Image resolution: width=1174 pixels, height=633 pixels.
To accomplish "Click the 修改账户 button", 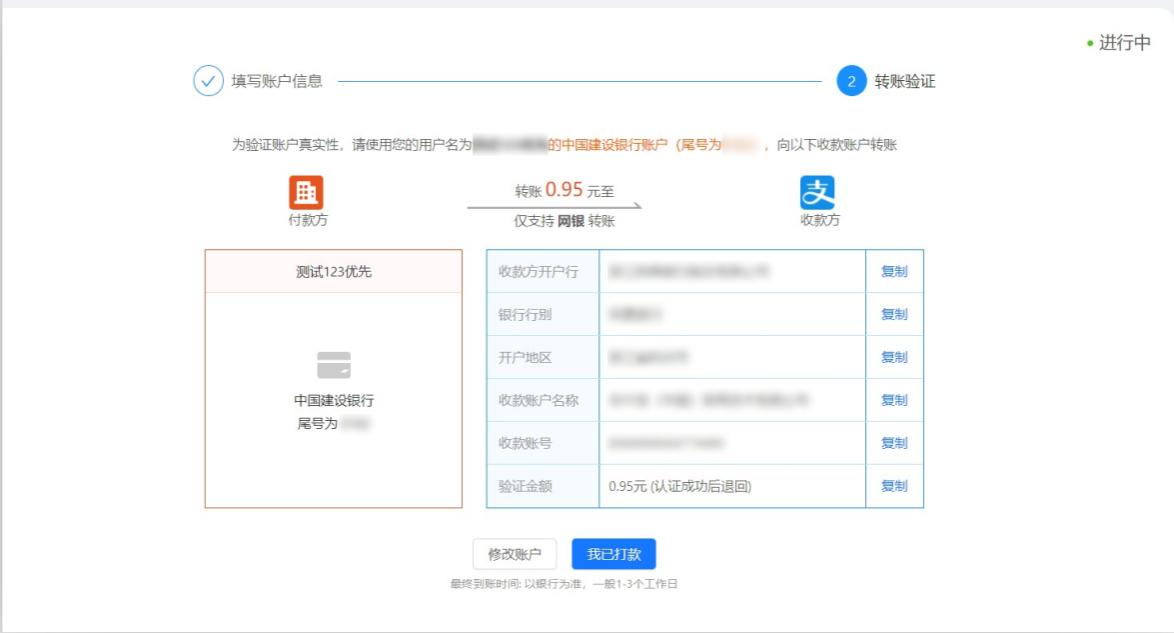I will click(x=514, y=552).
